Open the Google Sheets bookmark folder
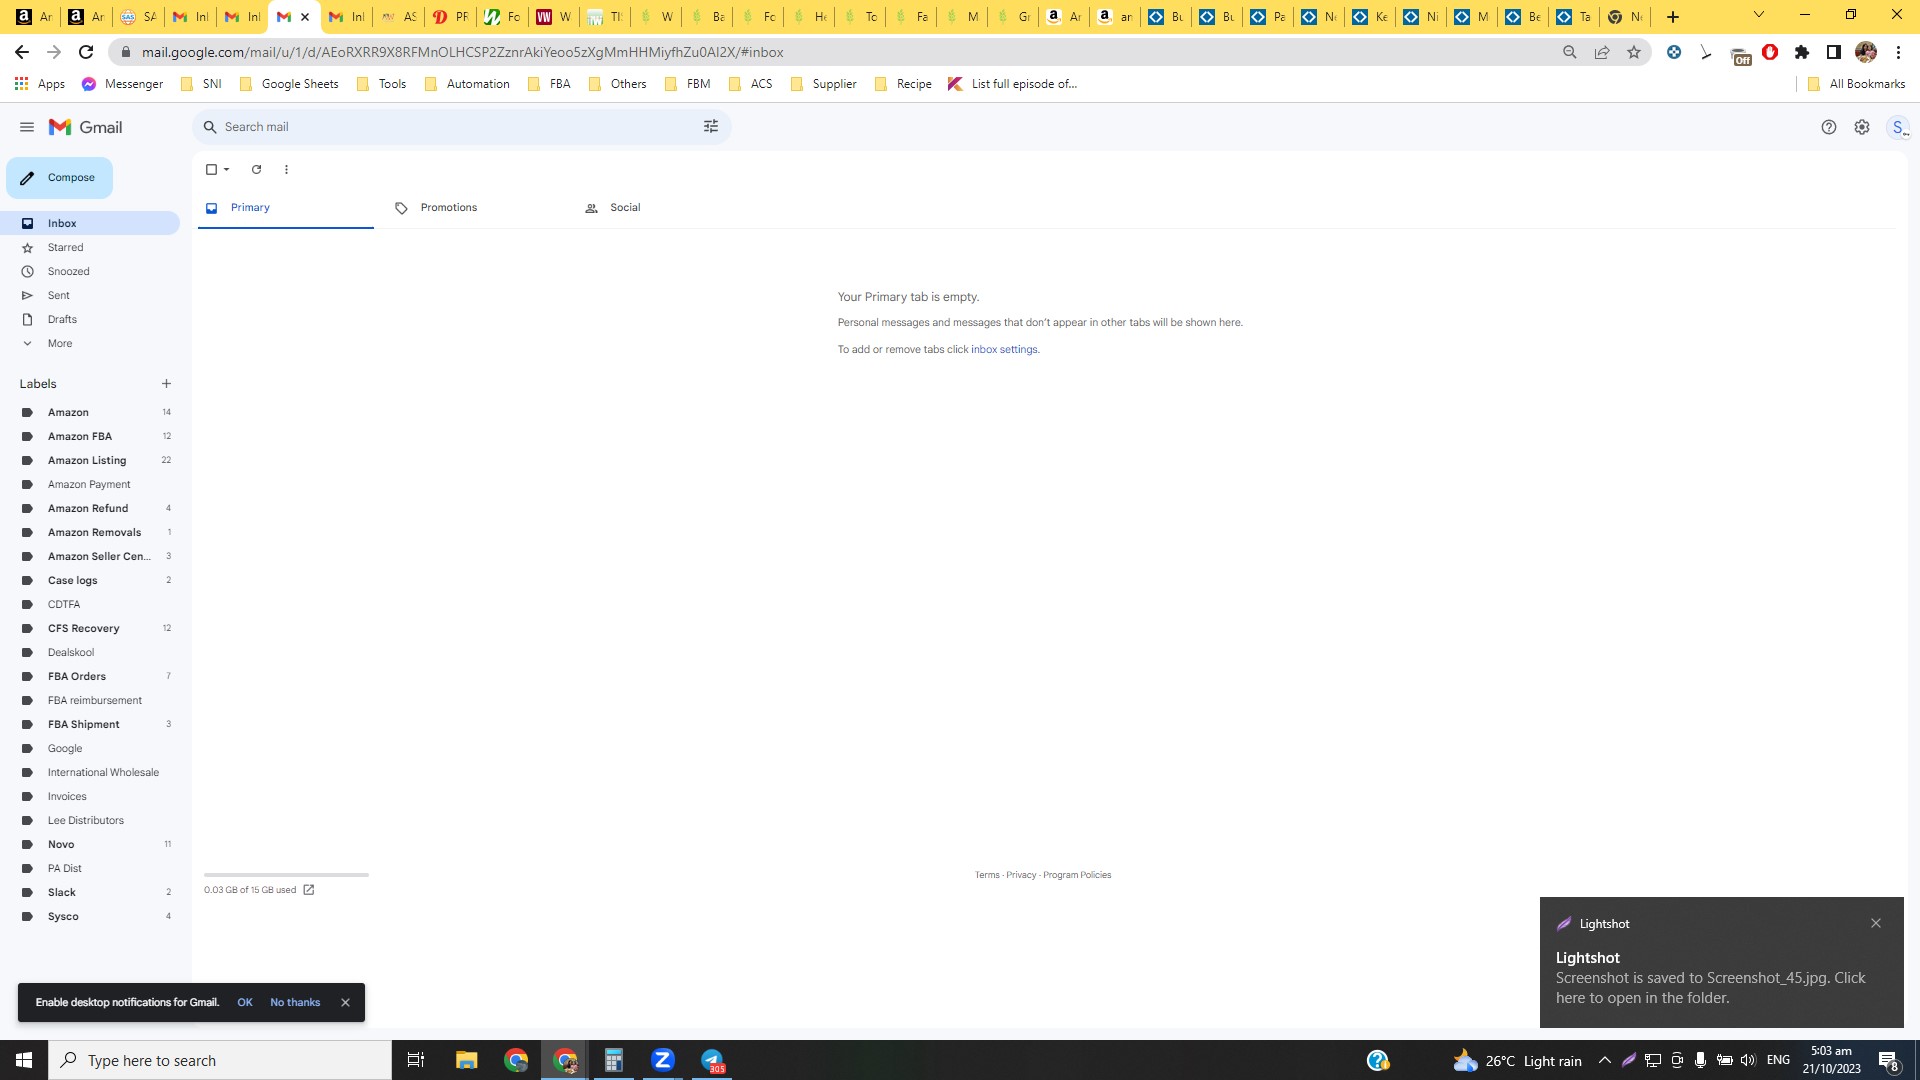 (289, 84)
